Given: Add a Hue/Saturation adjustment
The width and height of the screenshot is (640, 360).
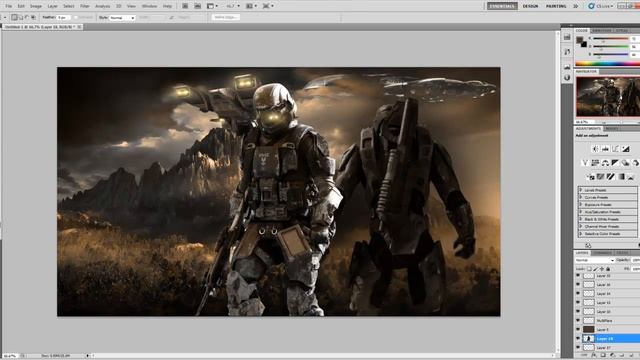Looking at the screenshot, I should point(595,163).
